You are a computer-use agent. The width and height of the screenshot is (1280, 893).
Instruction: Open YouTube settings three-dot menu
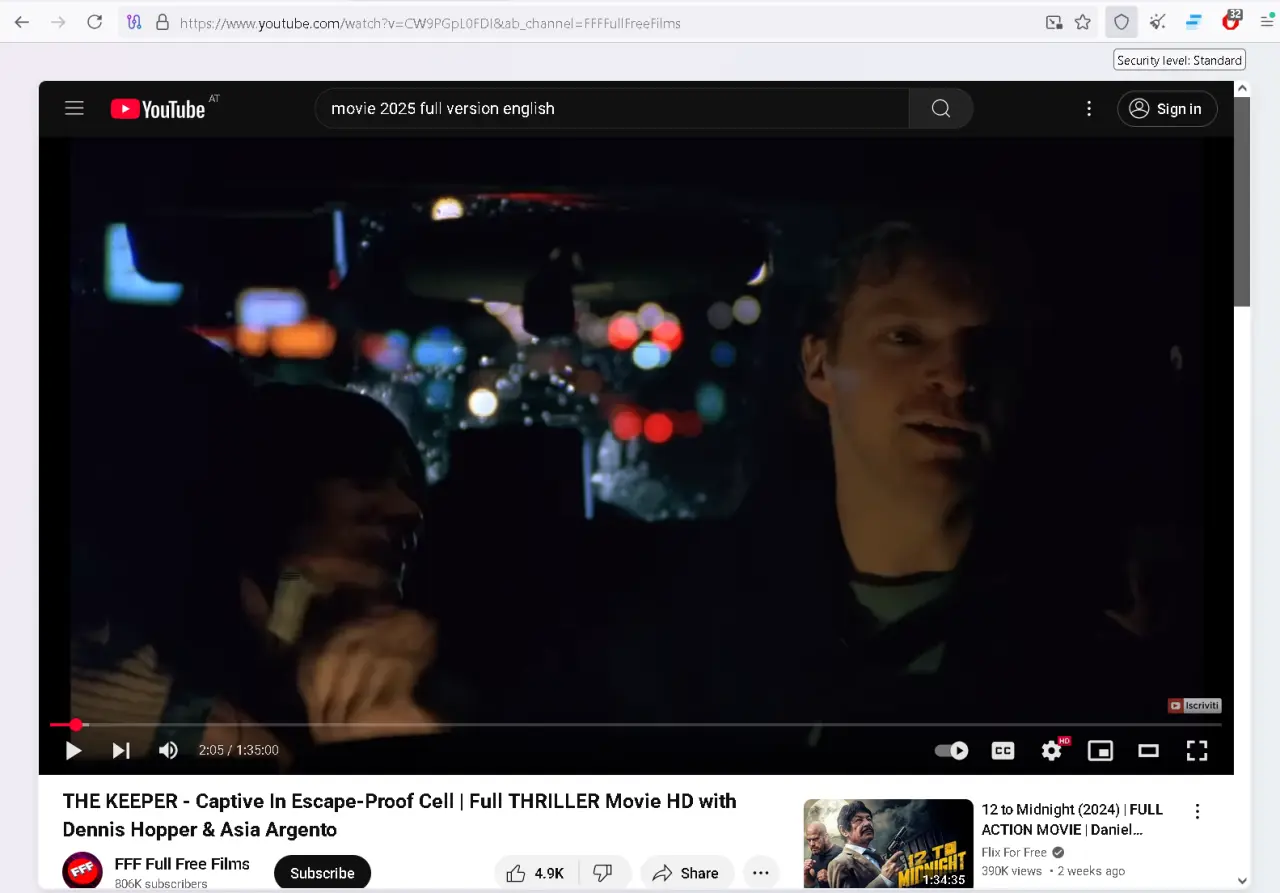point(1089,108)
